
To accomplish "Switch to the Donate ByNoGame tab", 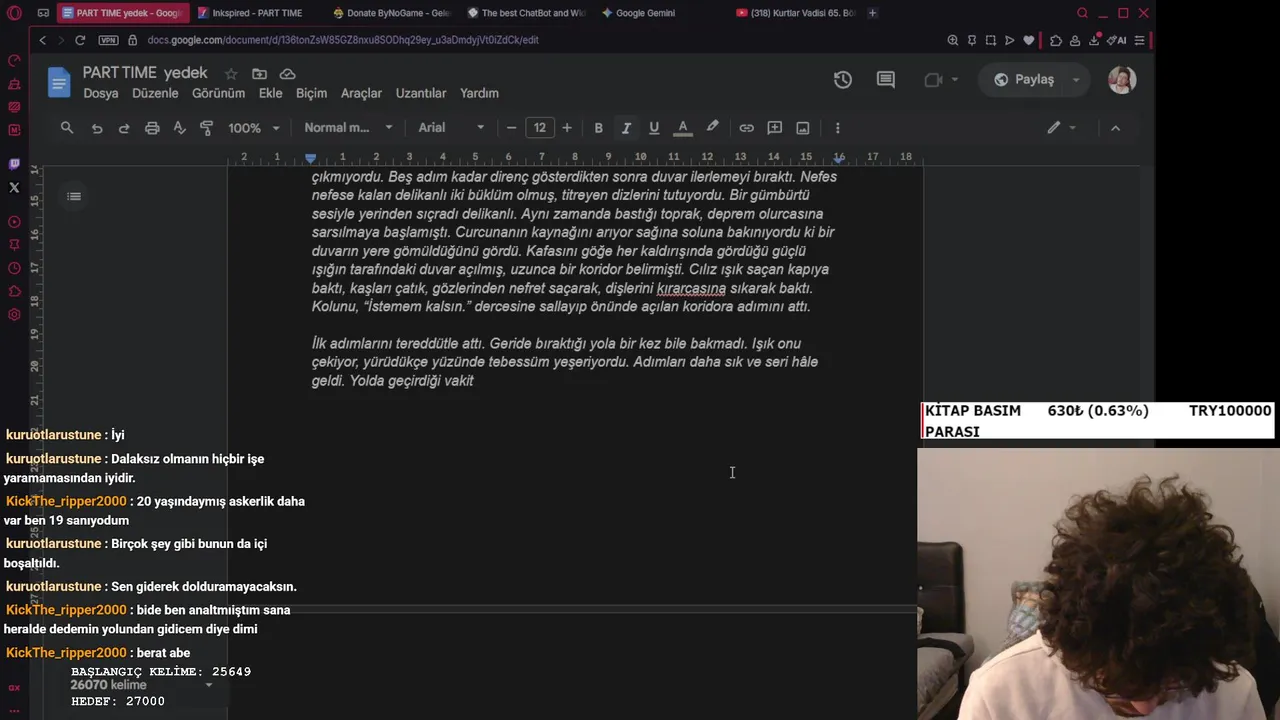I will [392, 13].
